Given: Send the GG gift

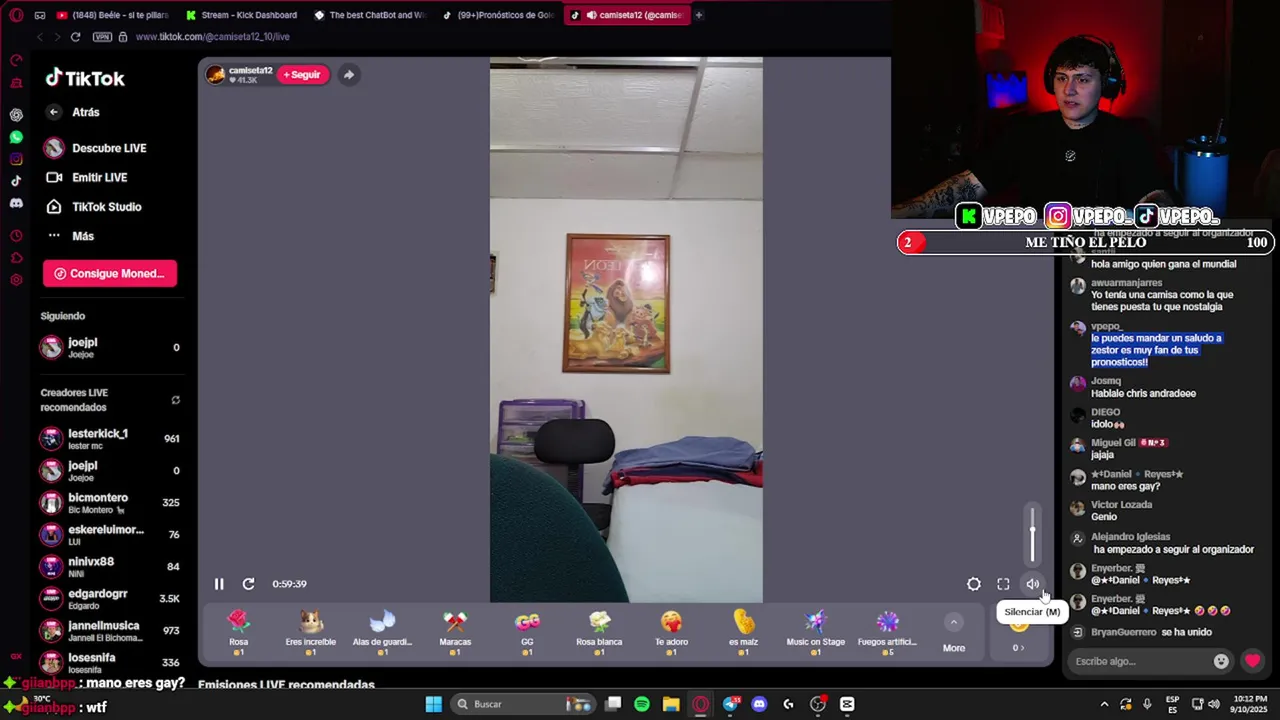Looking at the screenshot, I should (527, 633).
